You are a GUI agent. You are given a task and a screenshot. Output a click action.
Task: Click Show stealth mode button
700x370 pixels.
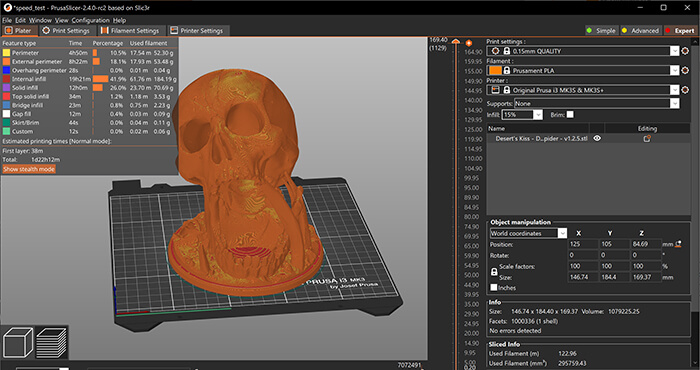coord(29,169)
